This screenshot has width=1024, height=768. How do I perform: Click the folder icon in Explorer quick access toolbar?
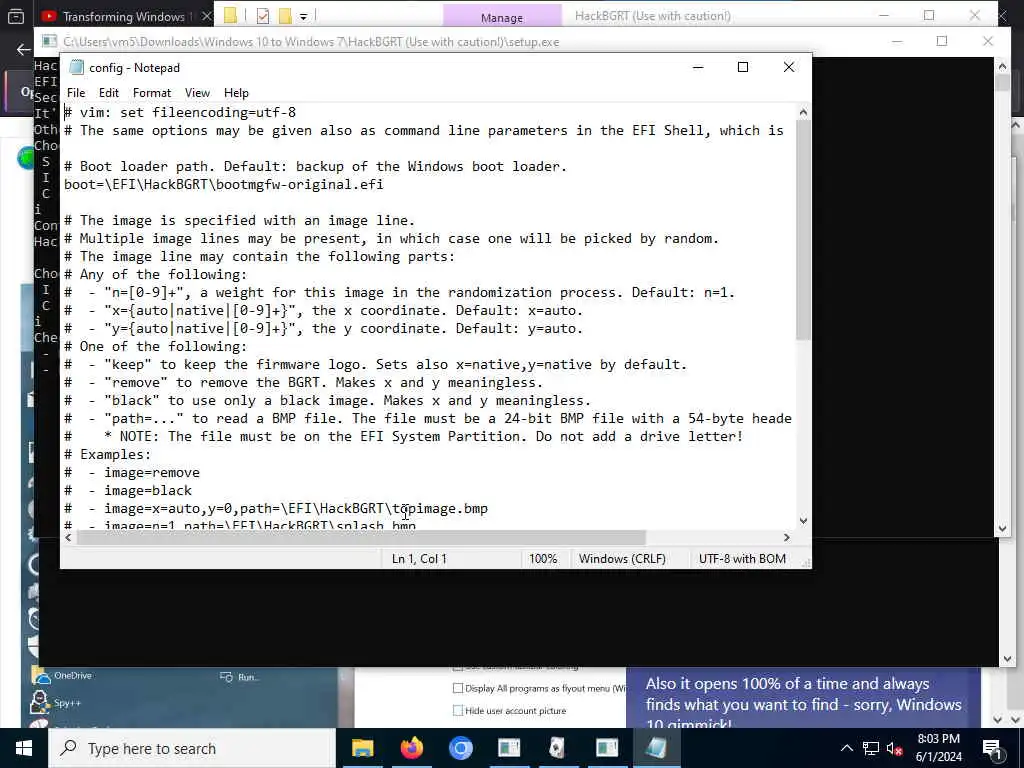[230, 16]
